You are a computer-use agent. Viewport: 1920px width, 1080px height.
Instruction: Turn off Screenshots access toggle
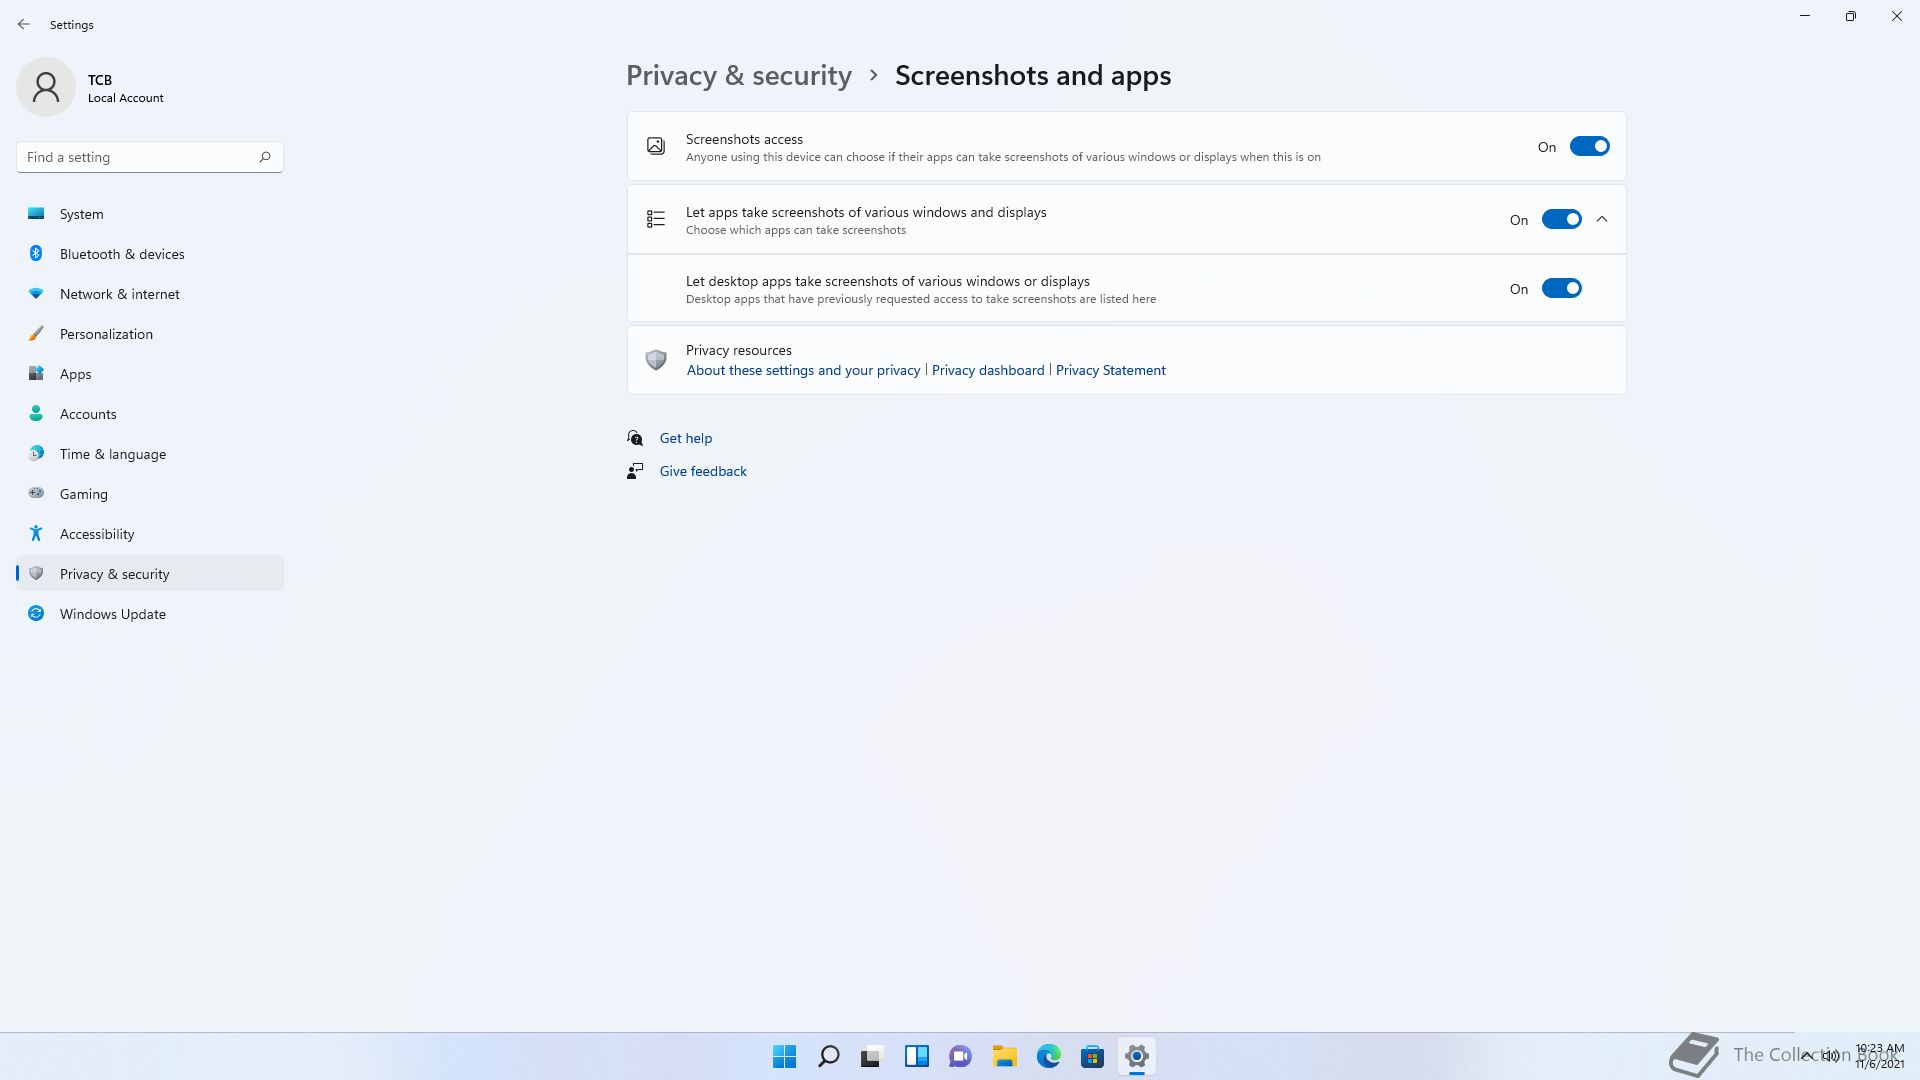click(1589, 146)
